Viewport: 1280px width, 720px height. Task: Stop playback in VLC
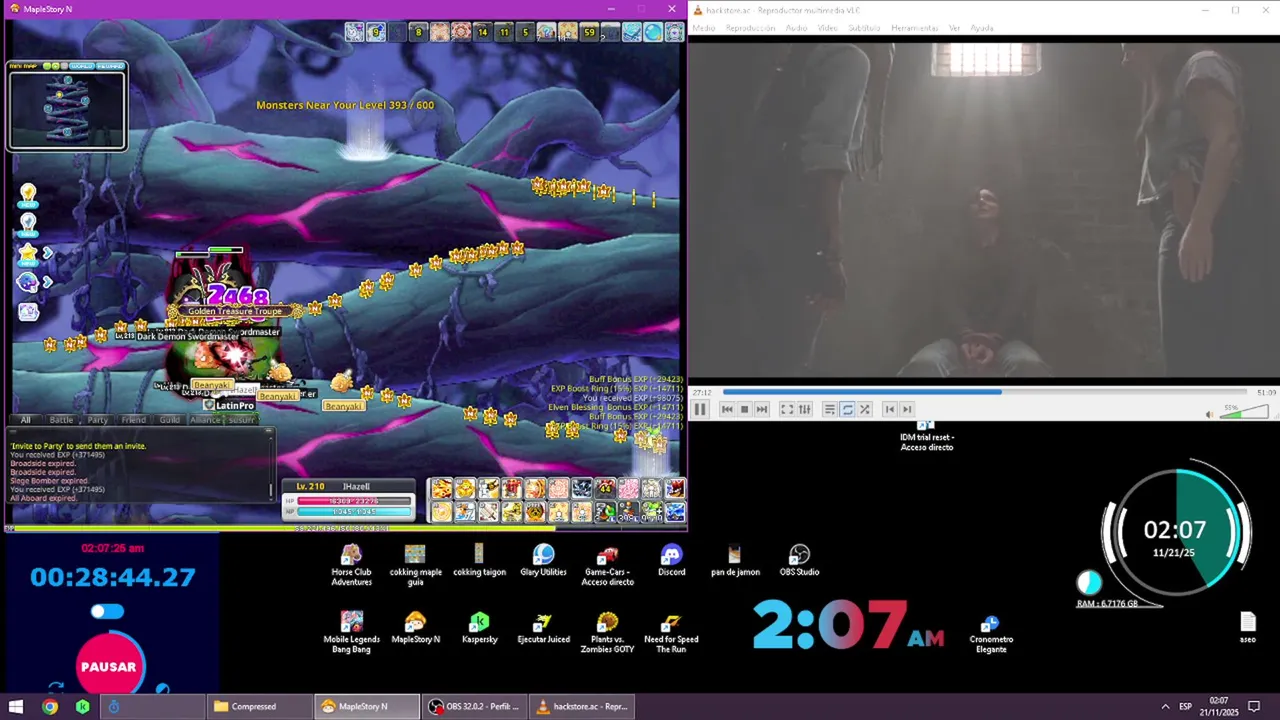tap(744, 409)
